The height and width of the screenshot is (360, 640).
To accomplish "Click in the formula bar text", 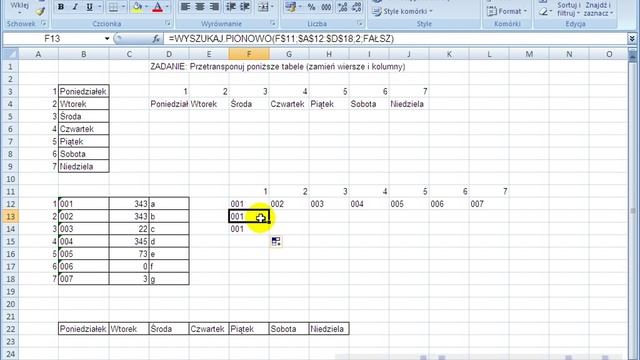I will (x=281, y=39).
